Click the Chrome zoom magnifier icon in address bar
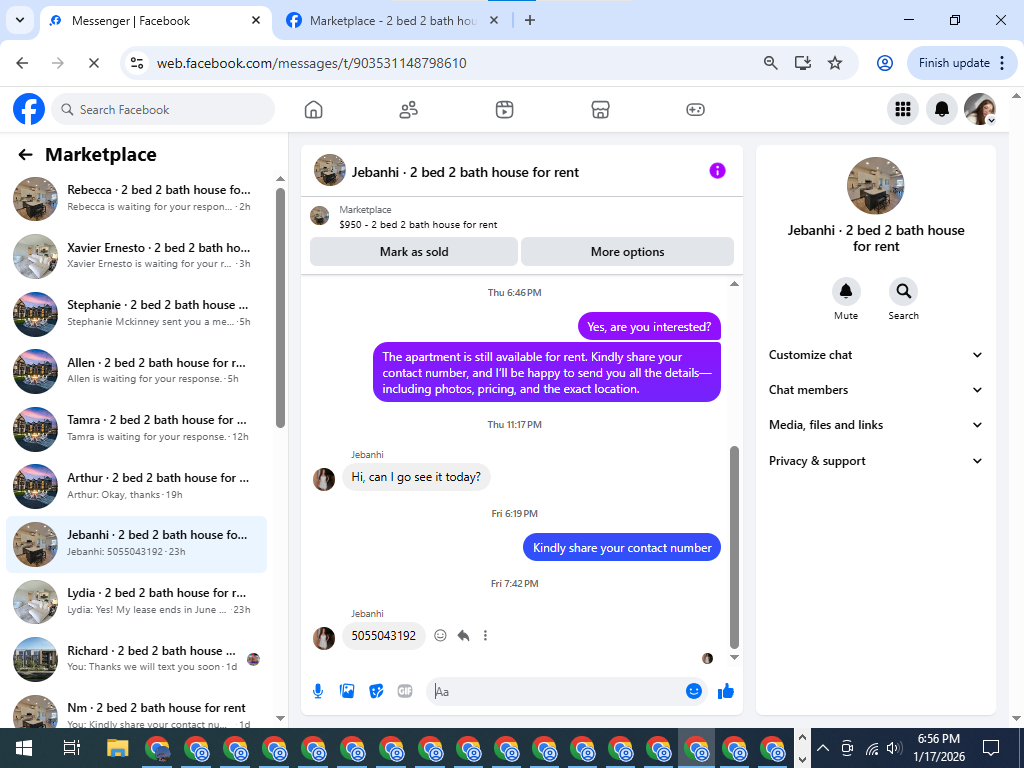This screenshot has height=768, width=1024. pos(771,63)
